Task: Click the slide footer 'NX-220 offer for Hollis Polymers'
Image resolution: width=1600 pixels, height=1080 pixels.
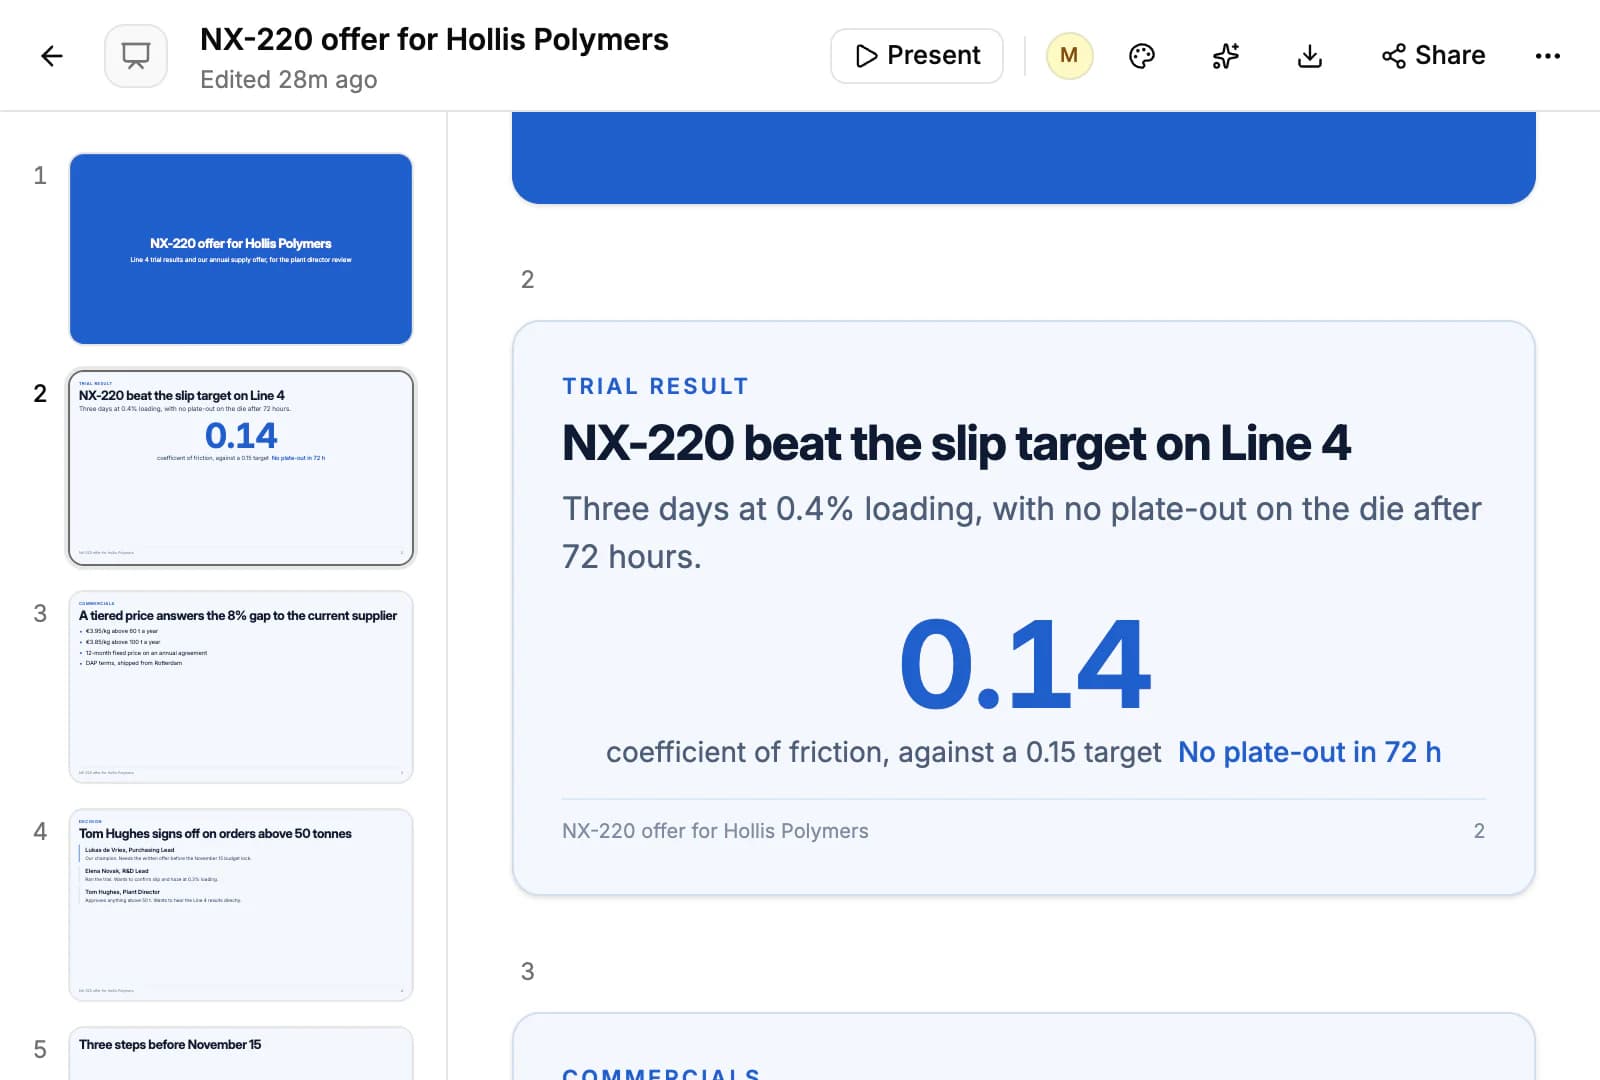Action: pyautogui.click(x=715, y=831)
